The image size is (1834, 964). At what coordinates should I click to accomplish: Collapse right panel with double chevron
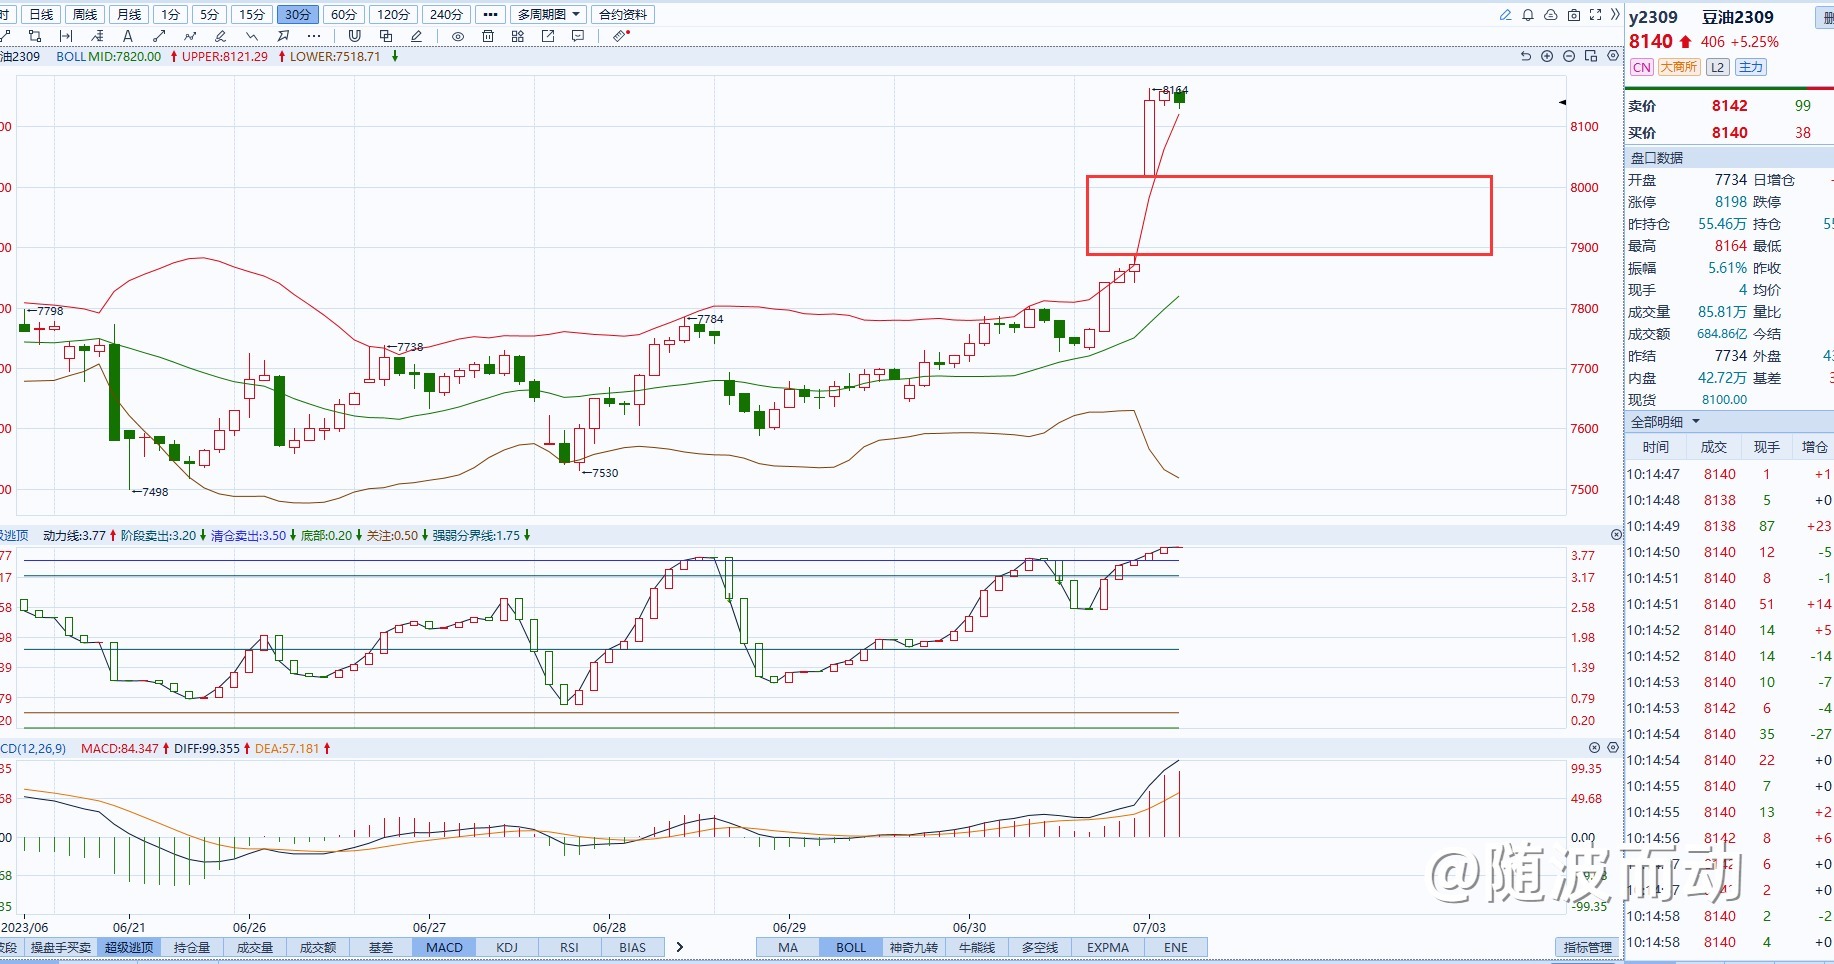pyautogui.click(x=1614, y=15)
